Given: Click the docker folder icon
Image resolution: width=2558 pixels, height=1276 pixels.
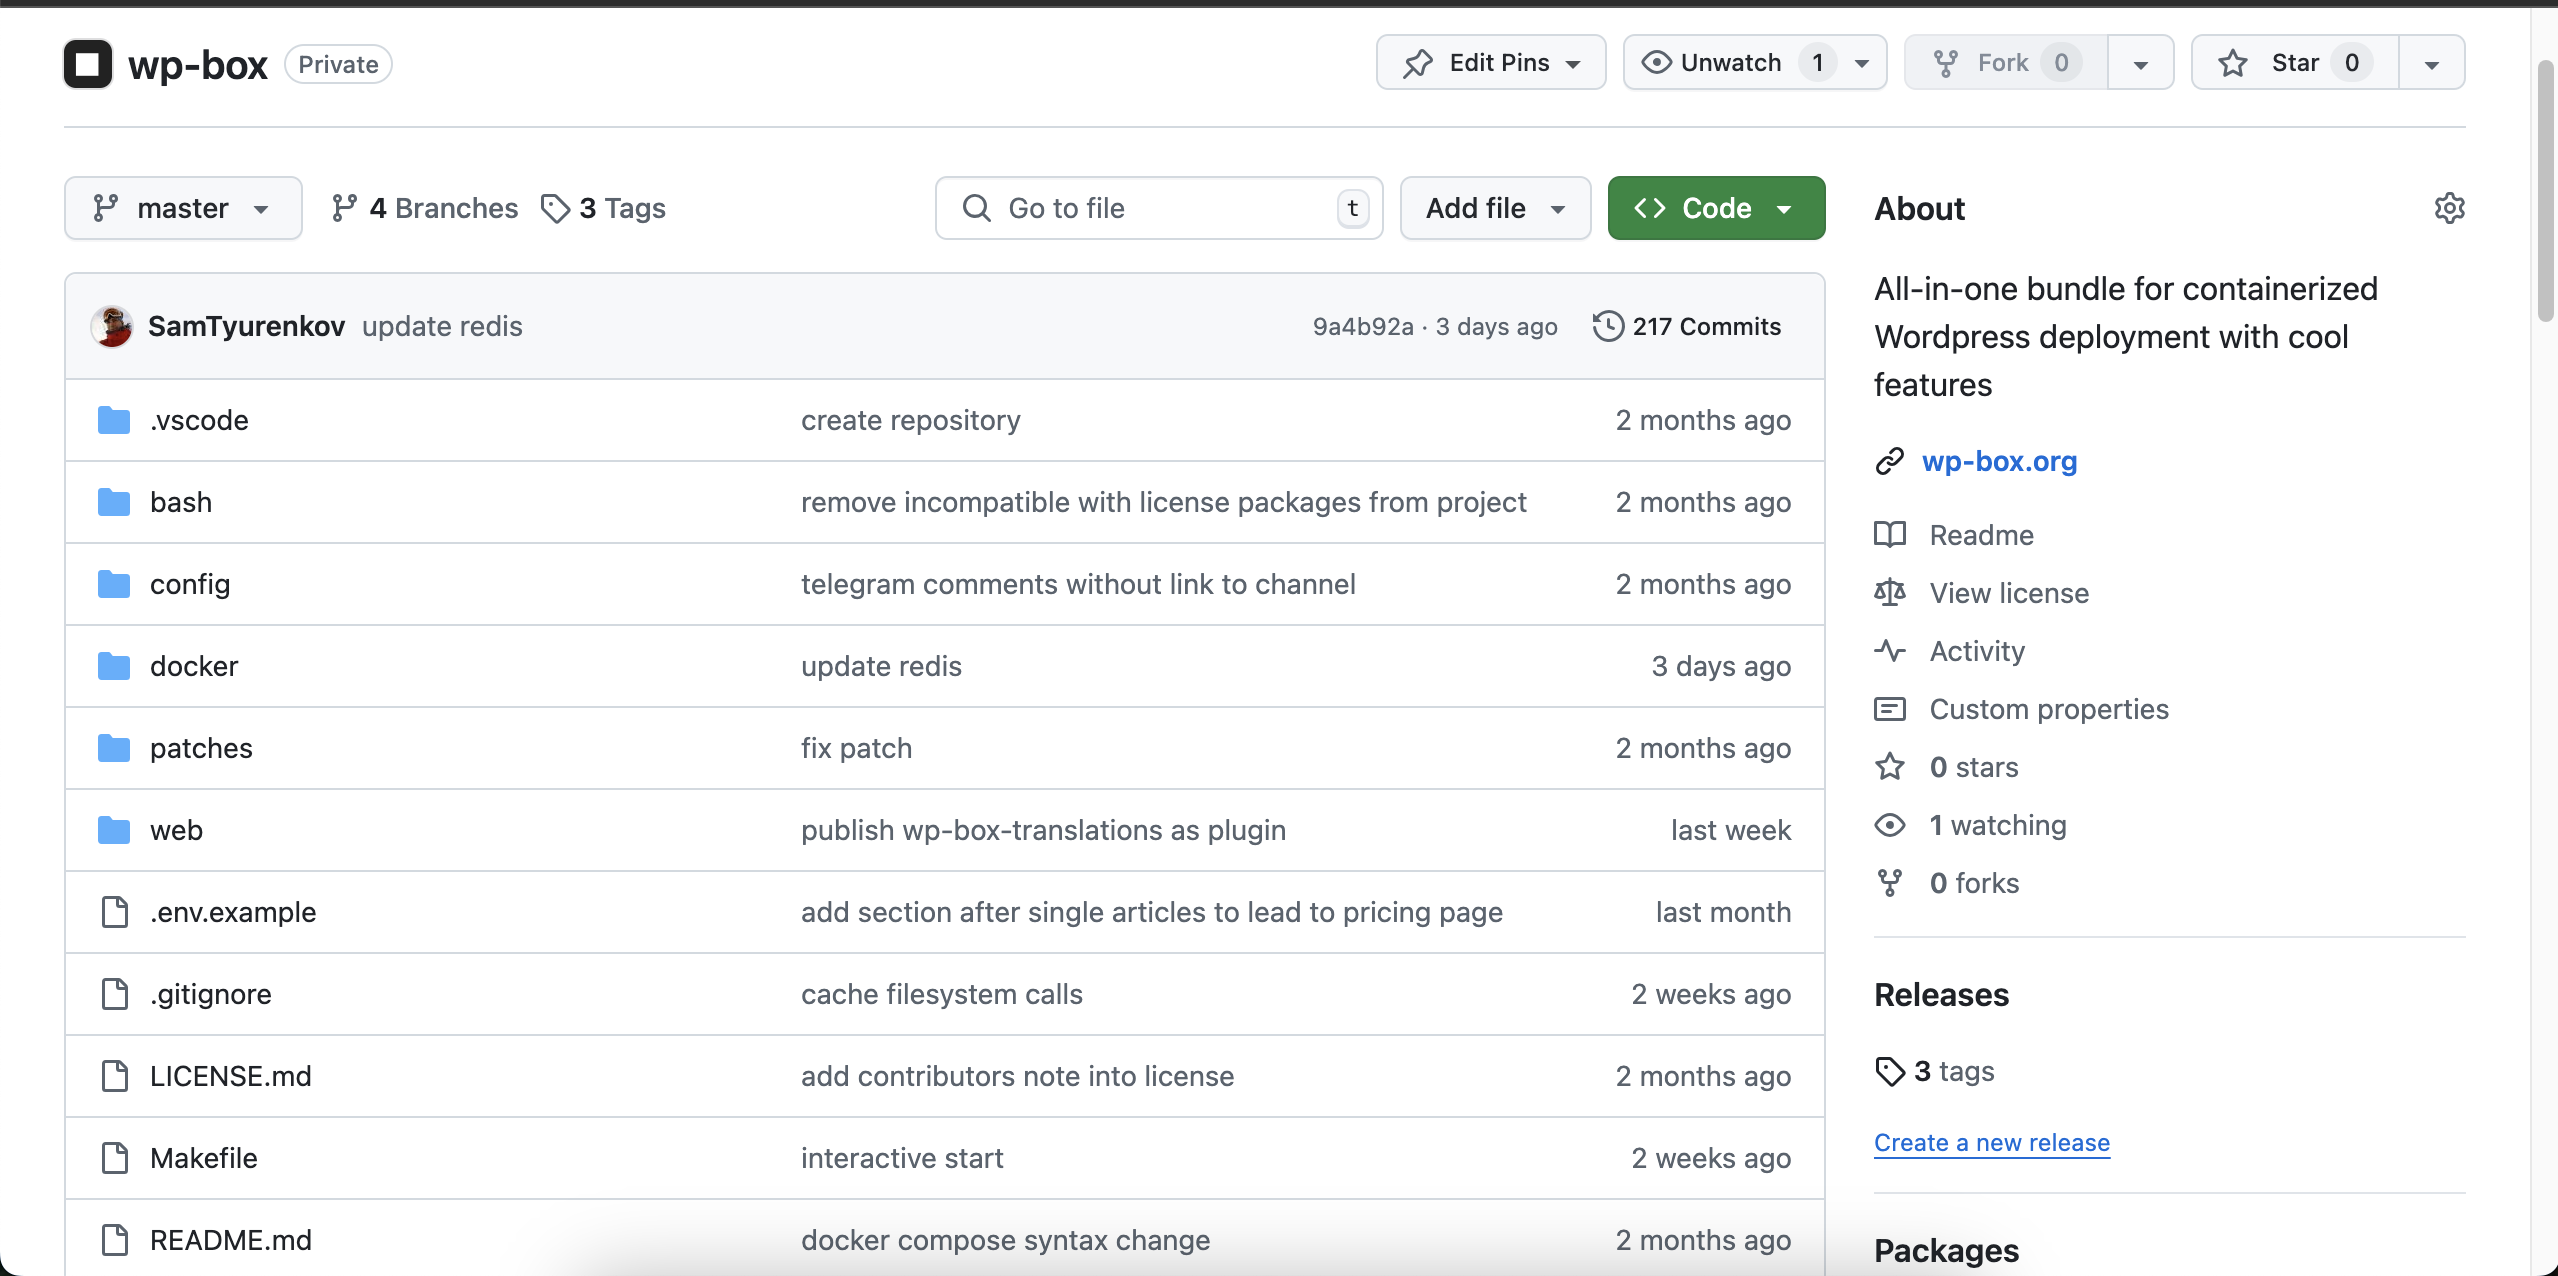Looking at the screenshot, I should pyautogui.click(x=114, y=666).
